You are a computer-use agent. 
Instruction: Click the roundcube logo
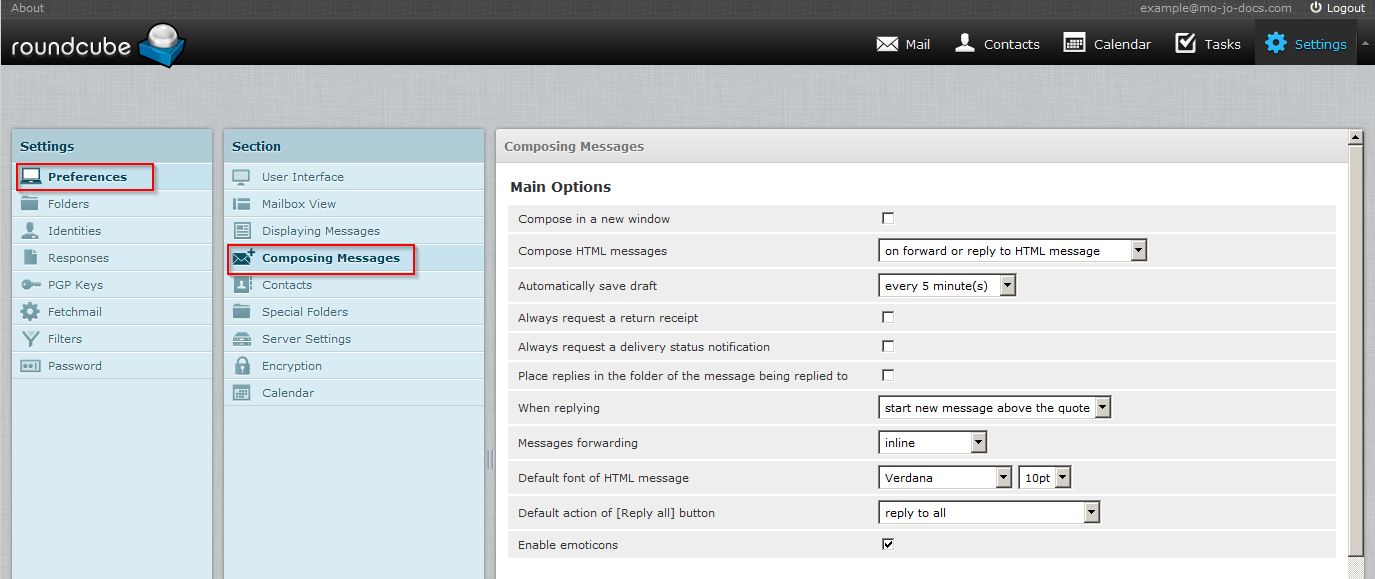pos(98,45)
